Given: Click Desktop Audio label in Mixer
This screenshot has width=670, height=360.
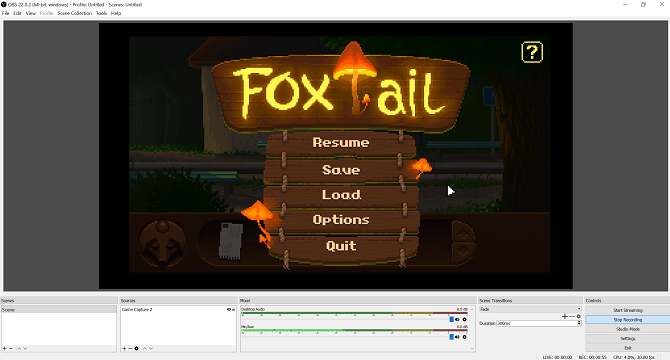Looking at the screenshot, I should click(x=253, y=309).
